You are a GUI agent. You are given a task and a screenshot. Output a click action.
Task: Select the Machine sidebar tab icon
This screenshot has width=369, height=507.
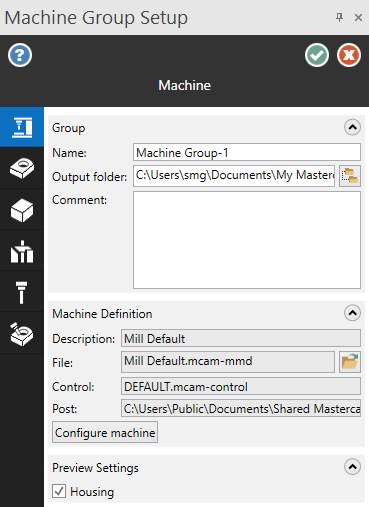point(22,127)
